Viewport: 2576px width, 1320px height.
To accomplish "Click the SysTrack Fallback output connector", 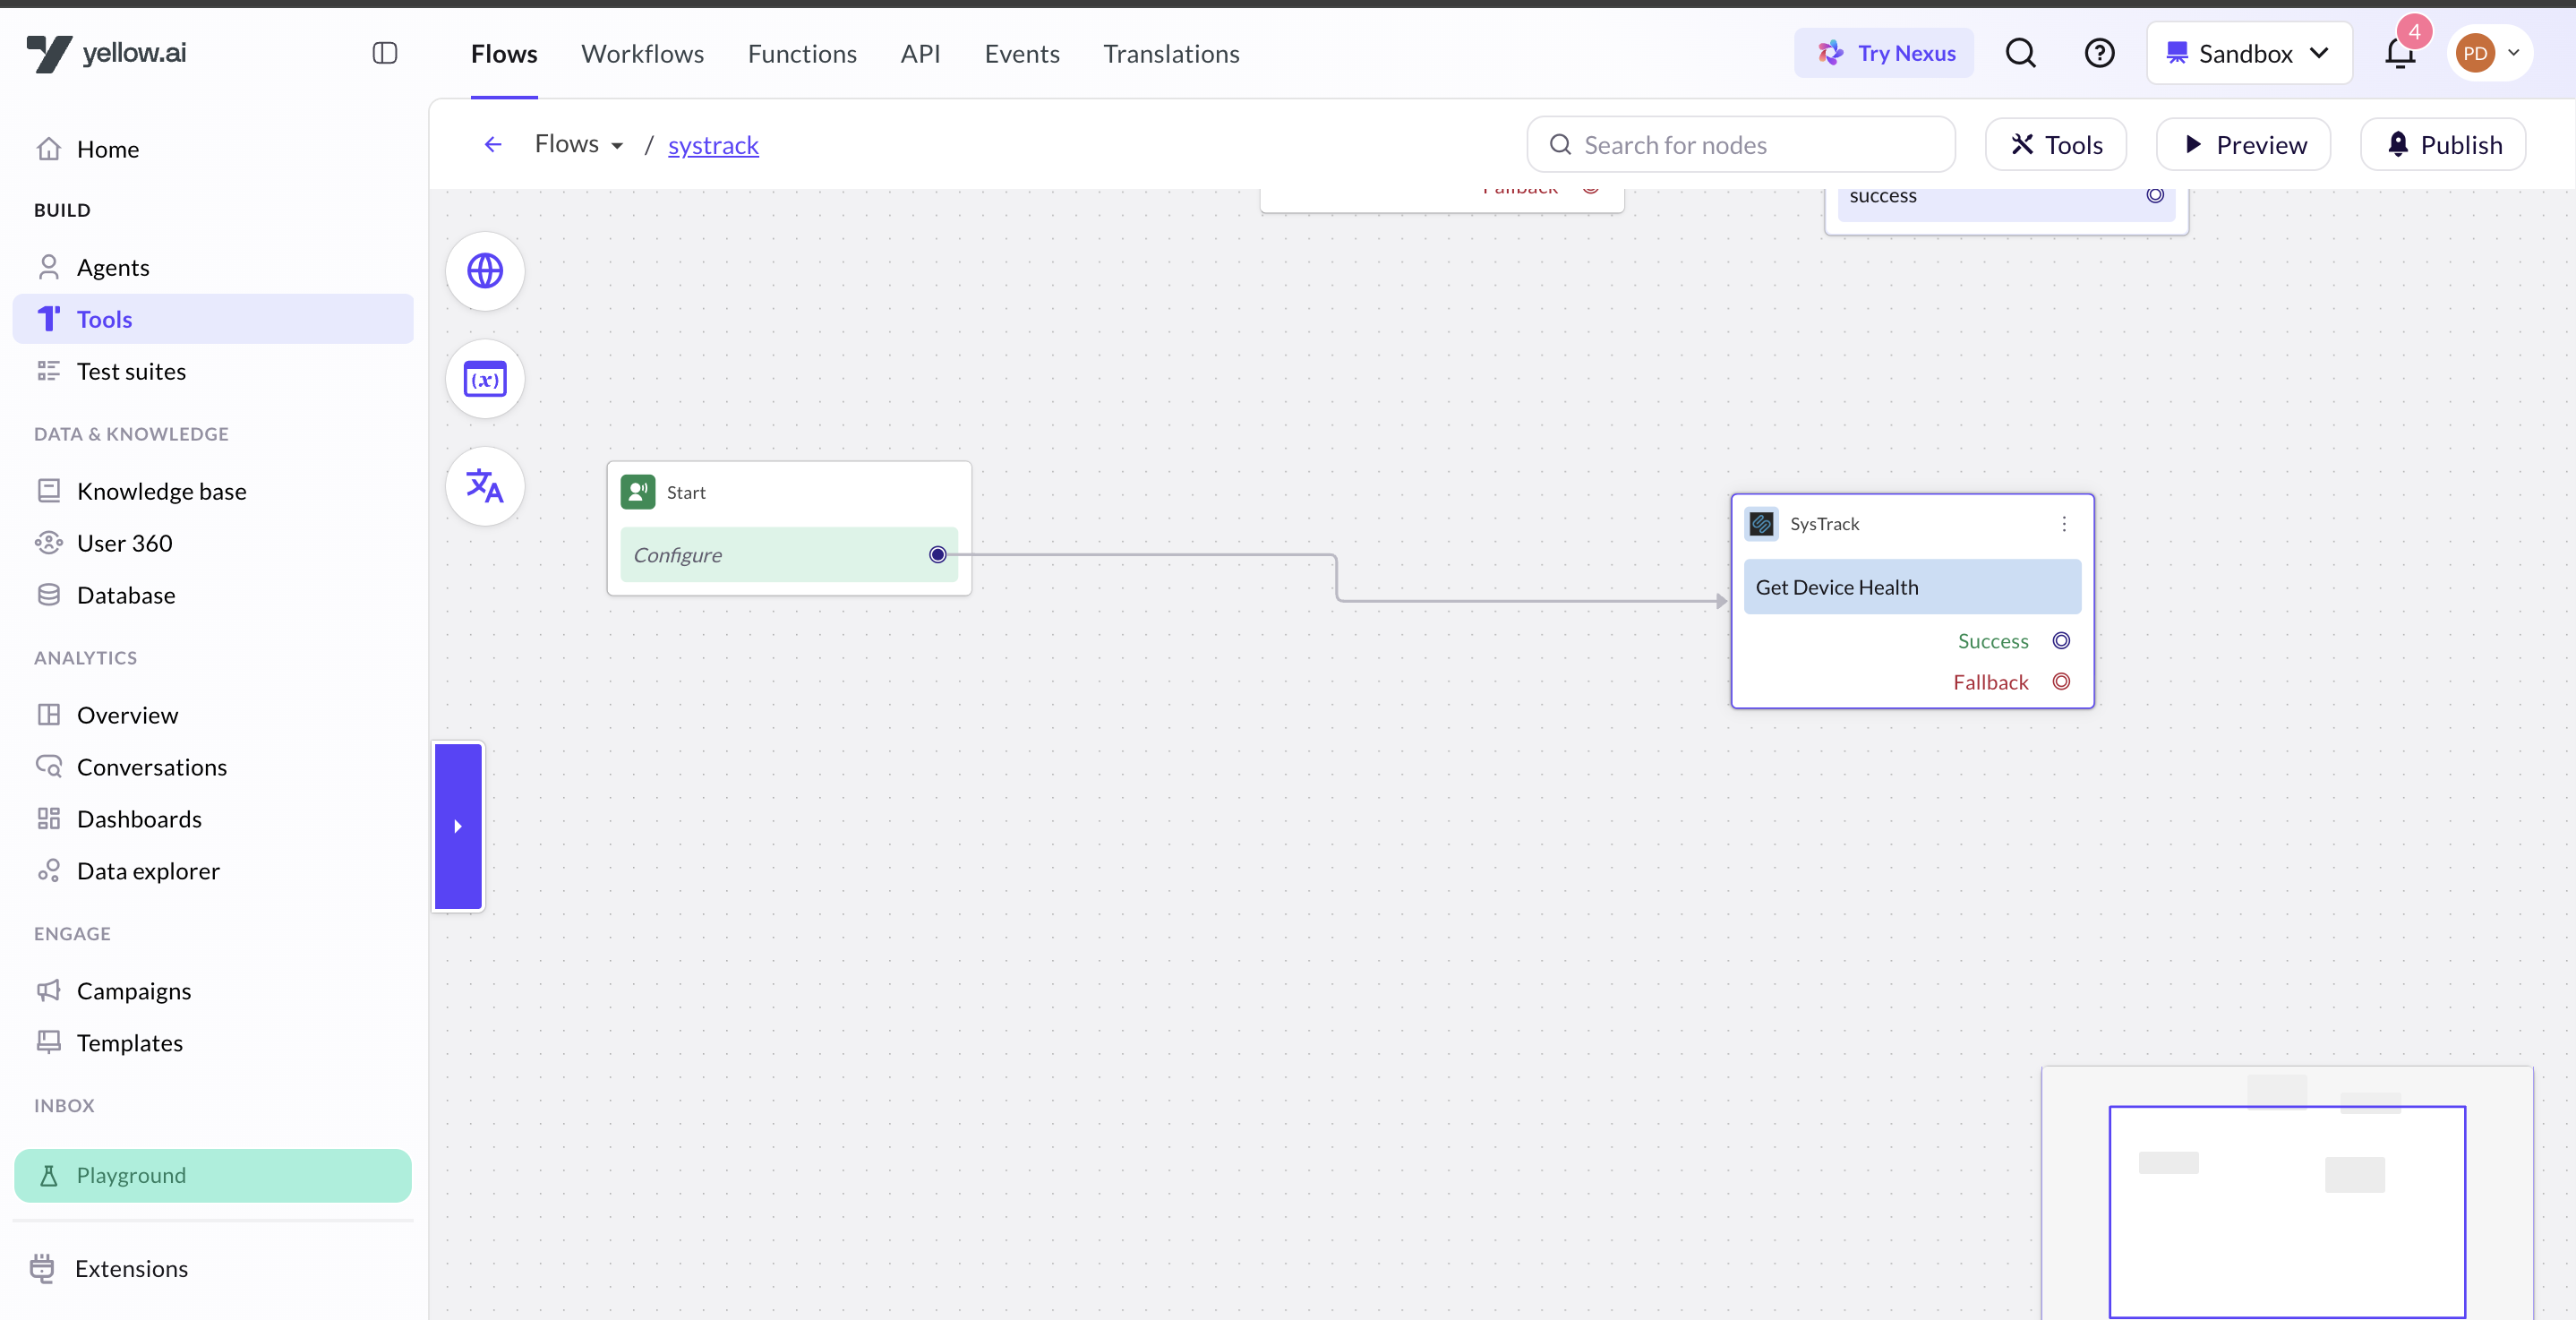I will pos(2061,682).
